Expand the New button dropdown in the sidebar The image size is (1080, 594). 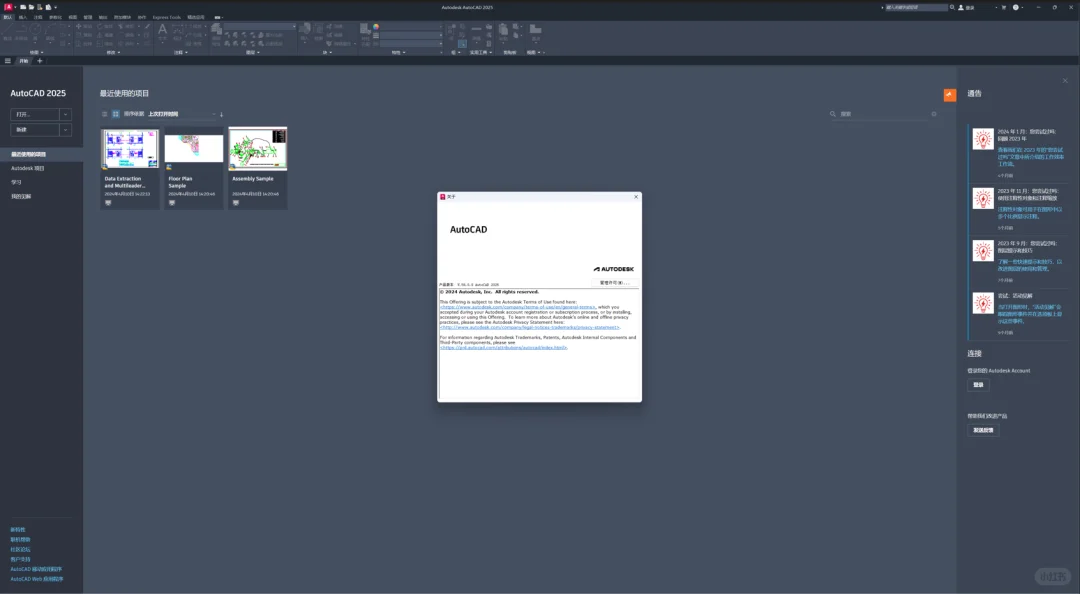pyautogui.click(x=67, y=128)
